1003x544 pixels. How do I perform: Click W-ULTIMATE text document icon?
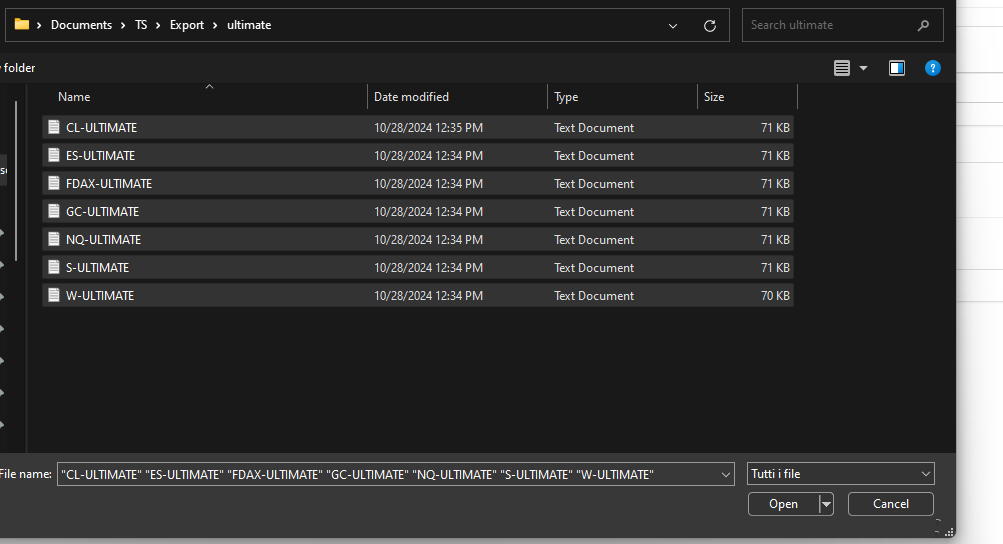click(54, 296)
